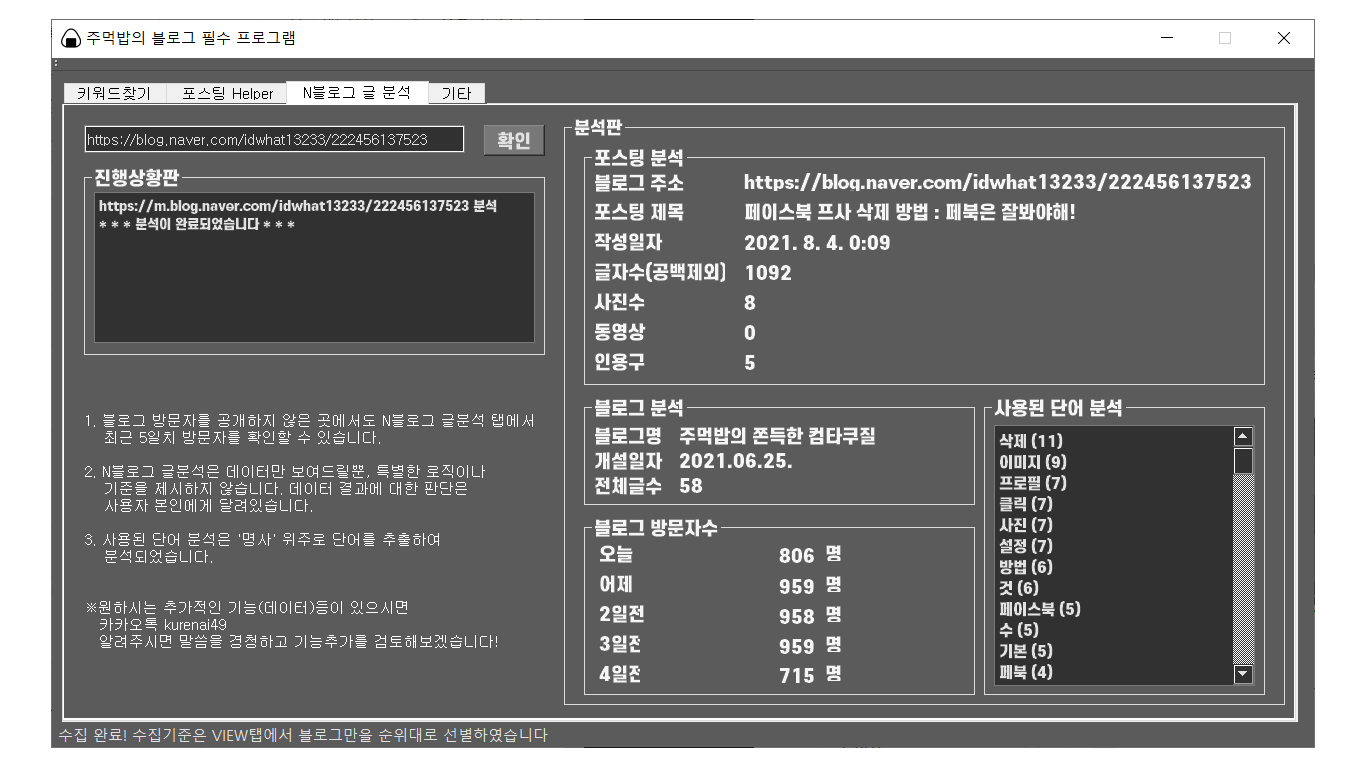Click the blog URL input field

(x=274, y=140)
